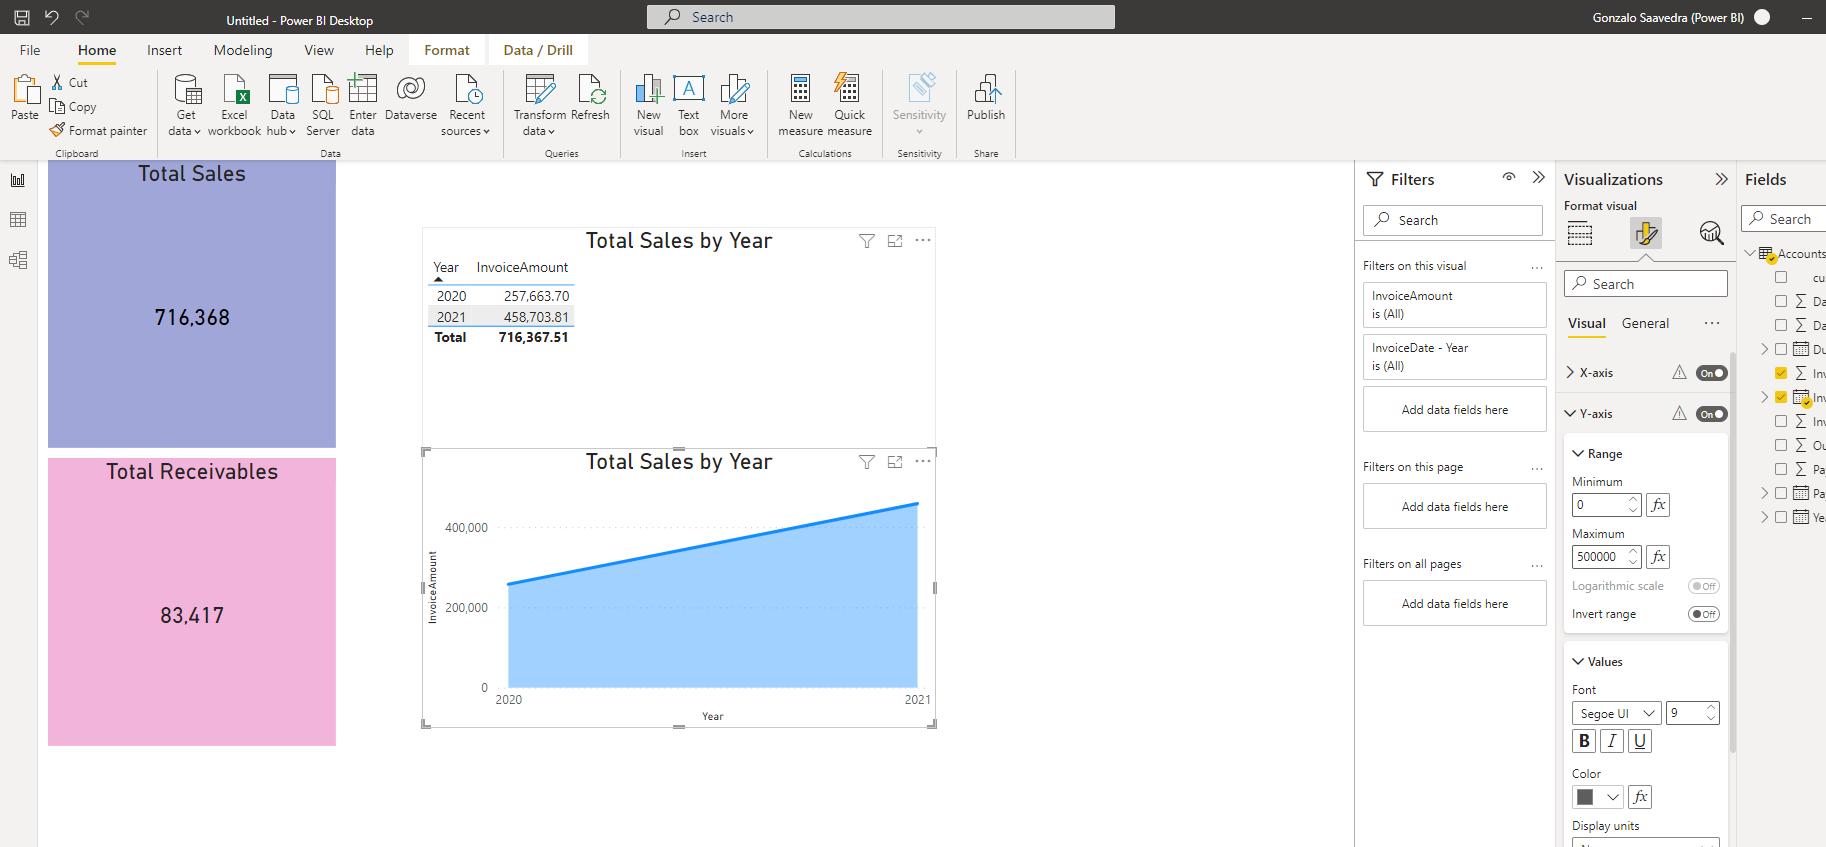Create a New measure
The width and height of the screenshot is (1826, 847).
click(800, 105)
